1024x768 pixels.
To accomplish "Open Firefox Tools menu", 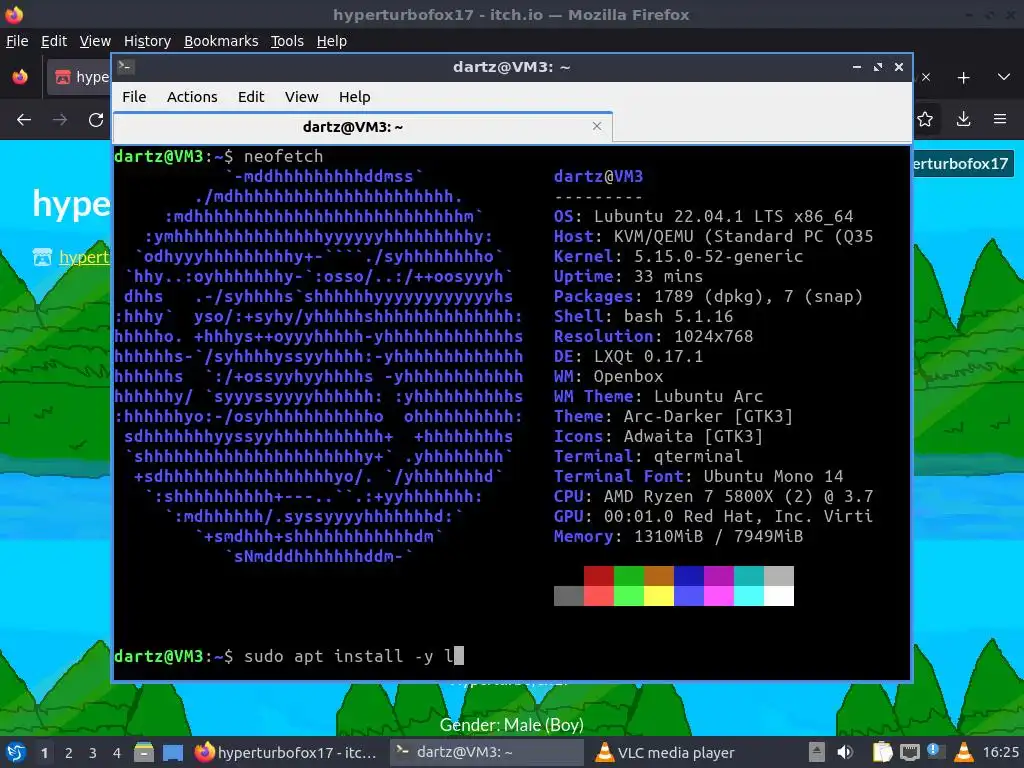I will (x=287, y=41).
